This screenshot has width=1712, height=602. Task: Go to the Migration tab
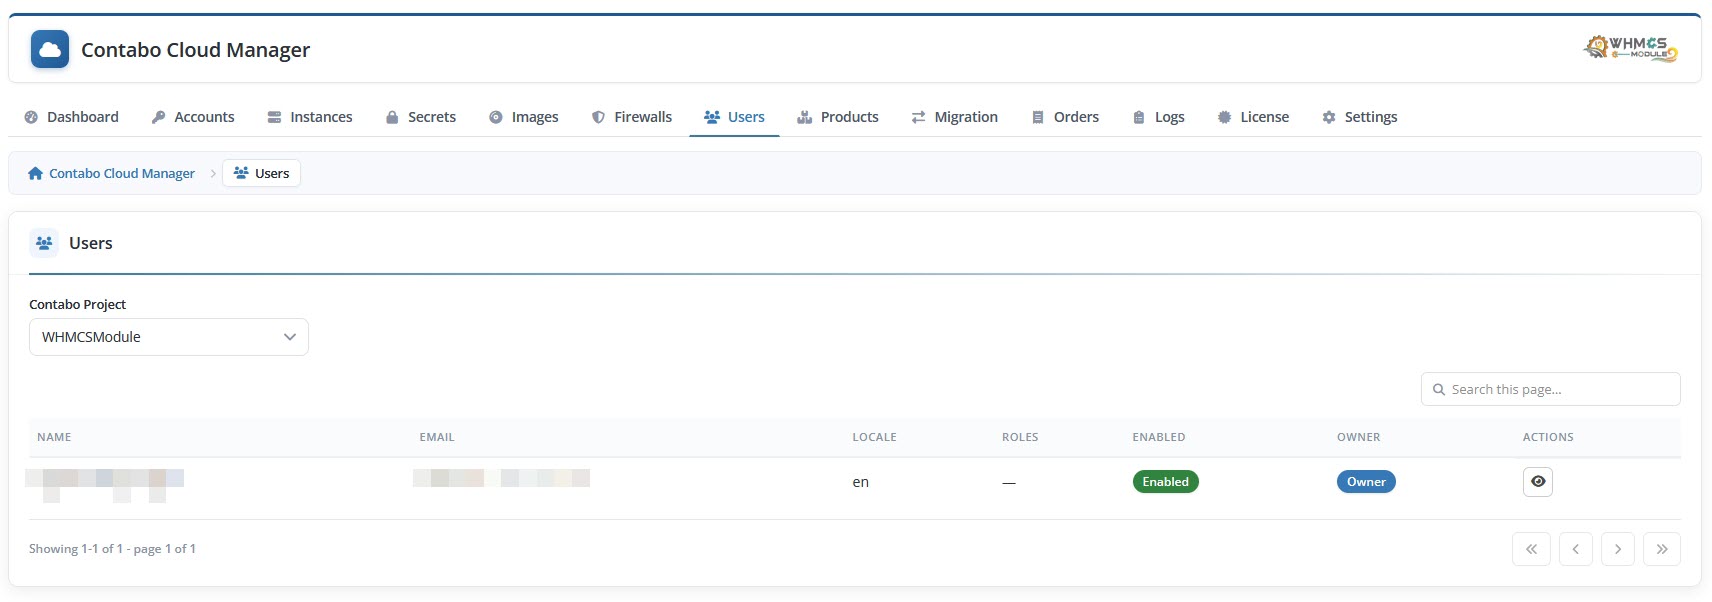click(x=955, y=117)
